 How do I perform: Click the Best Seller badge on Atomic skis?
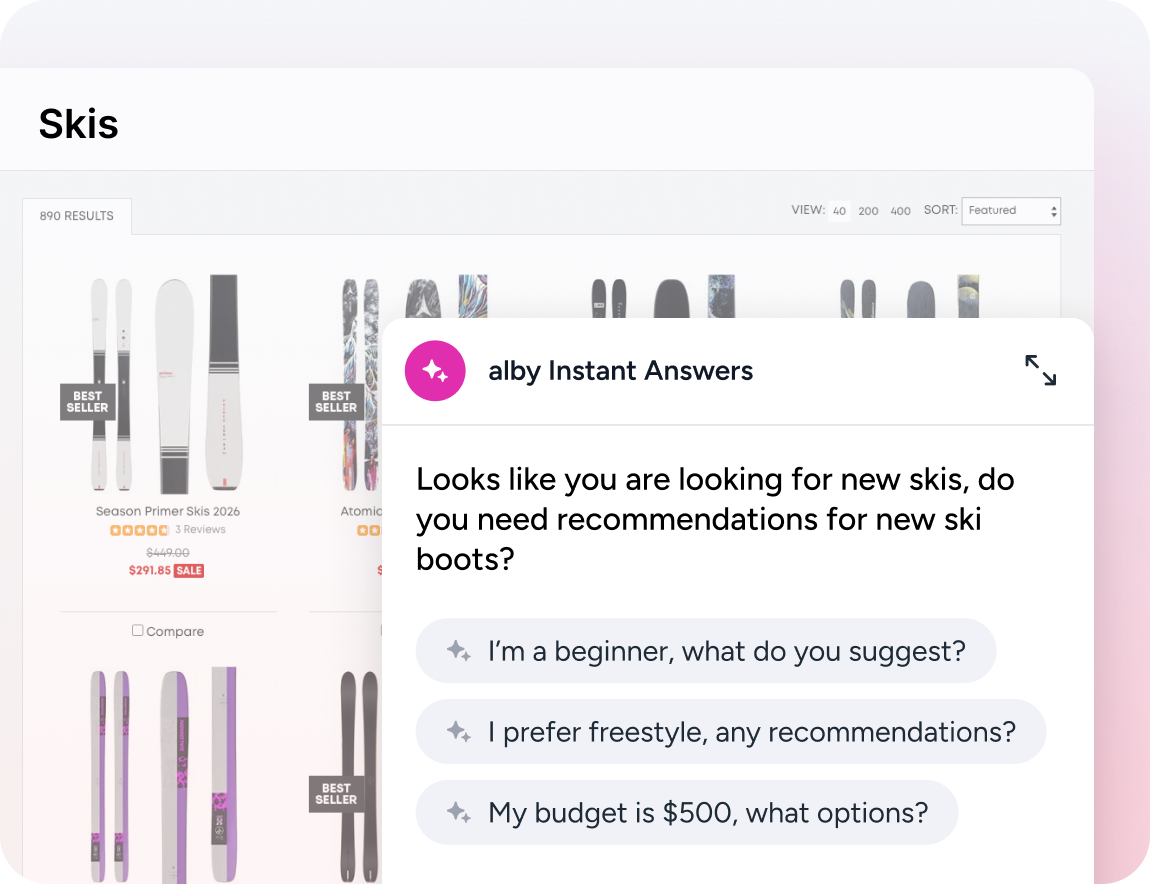(x=336, y=401)
